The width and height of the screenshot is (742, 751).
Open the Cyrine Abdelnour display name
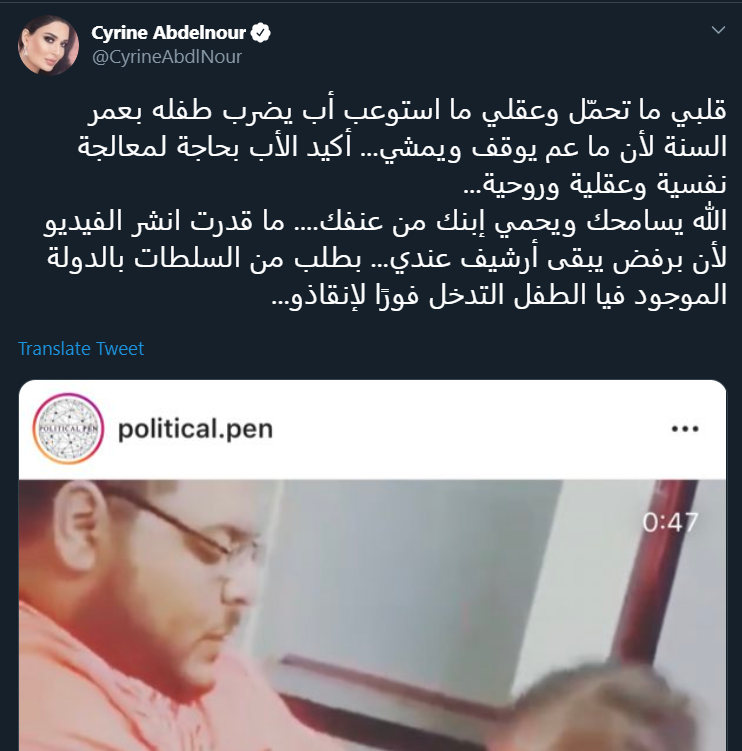coord(168,33)
